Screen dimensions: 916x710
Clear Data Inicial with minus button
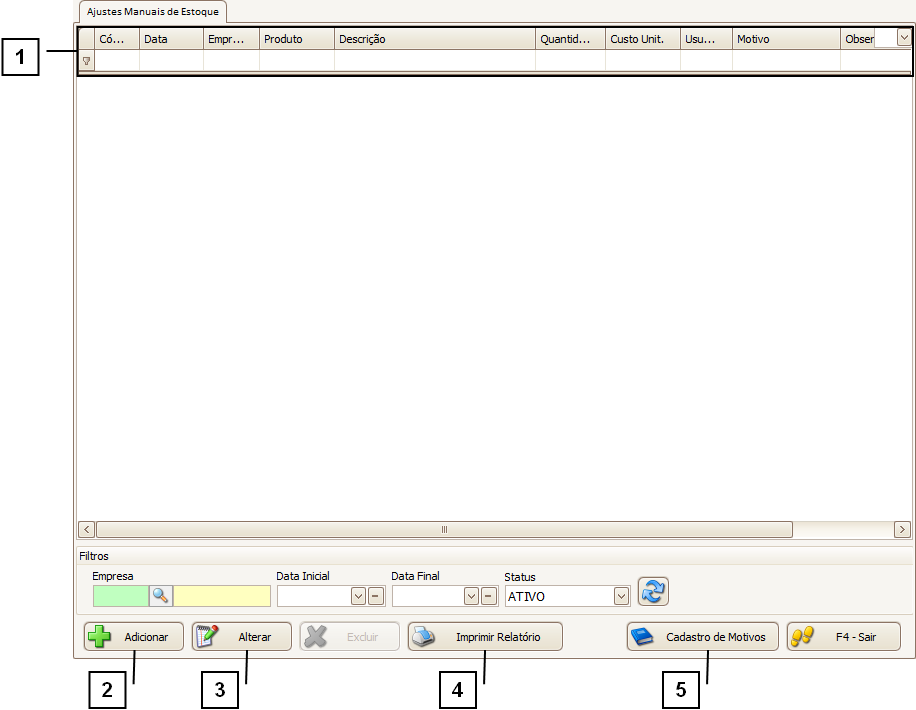tap(375, 596)
